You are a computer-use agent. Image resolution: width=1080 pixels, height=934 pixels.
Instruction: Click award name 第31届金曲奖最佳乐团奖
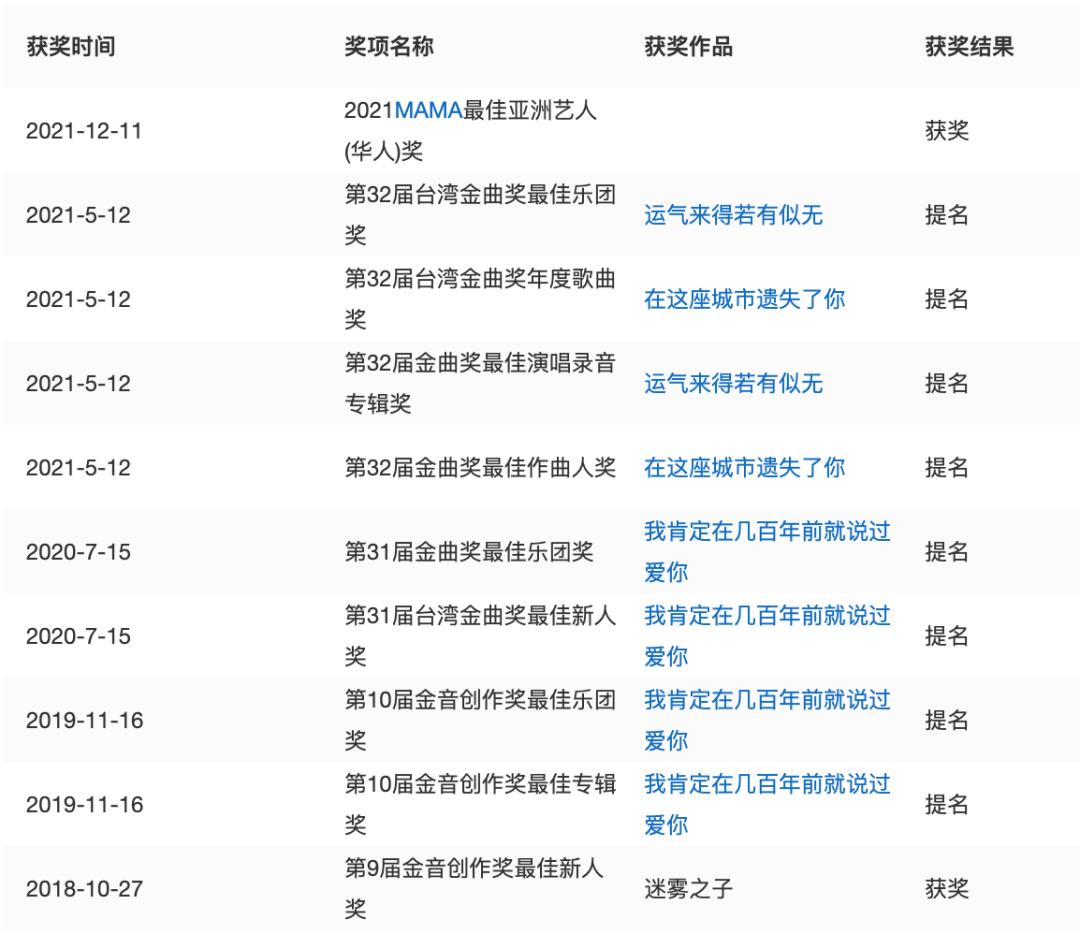469,552
